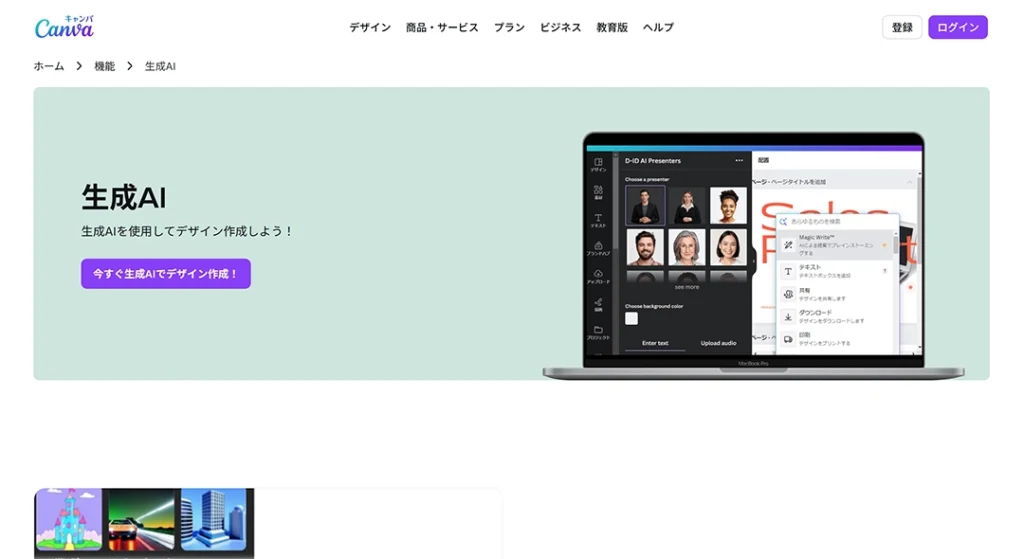Go to ホーム via breadcrumb link
This screenshot has width=1024, height=559.
(49, 66)
